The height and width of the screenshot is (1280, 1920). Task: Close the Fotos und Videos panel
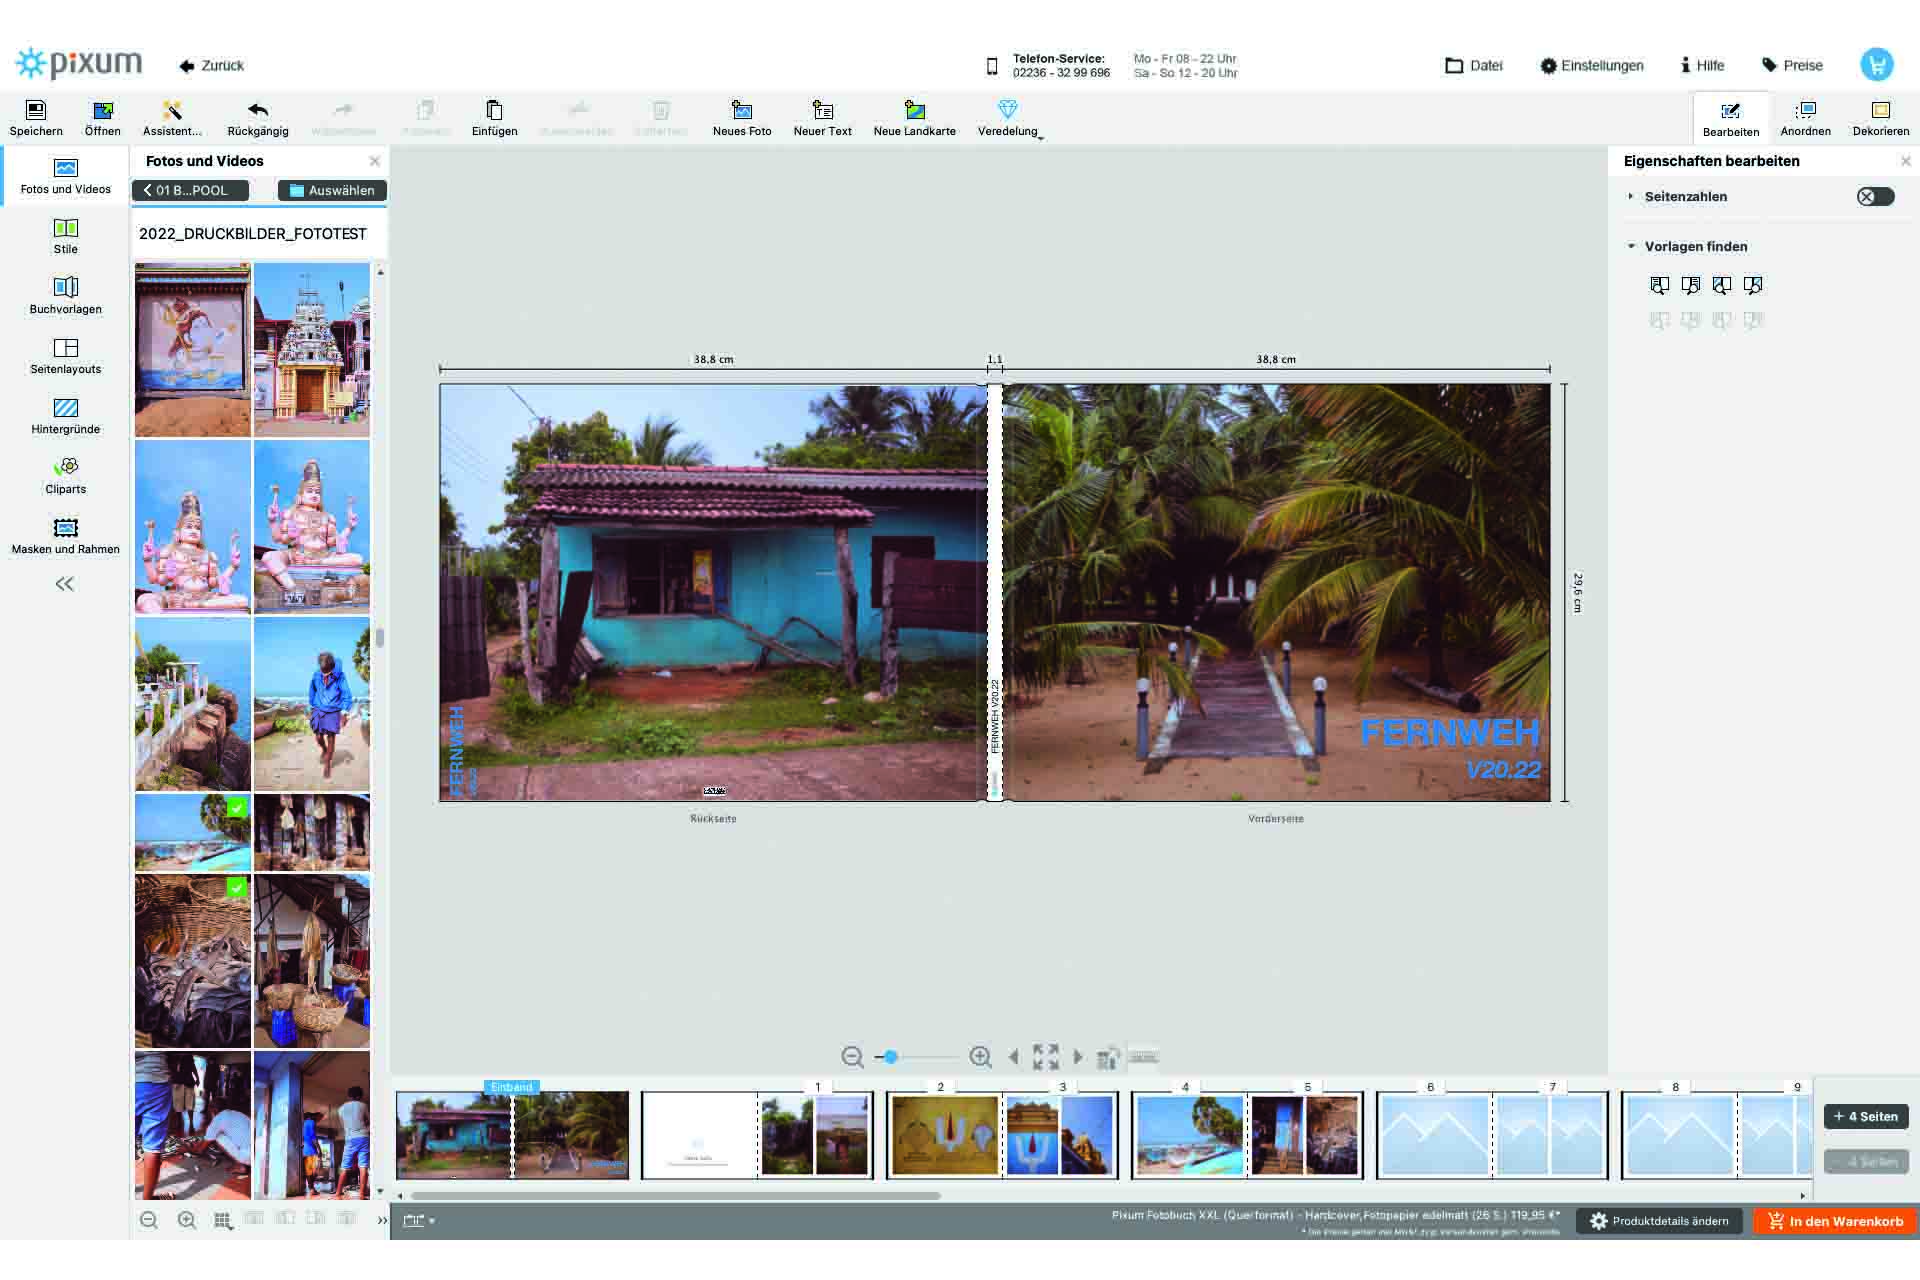[x=375, y=161]
